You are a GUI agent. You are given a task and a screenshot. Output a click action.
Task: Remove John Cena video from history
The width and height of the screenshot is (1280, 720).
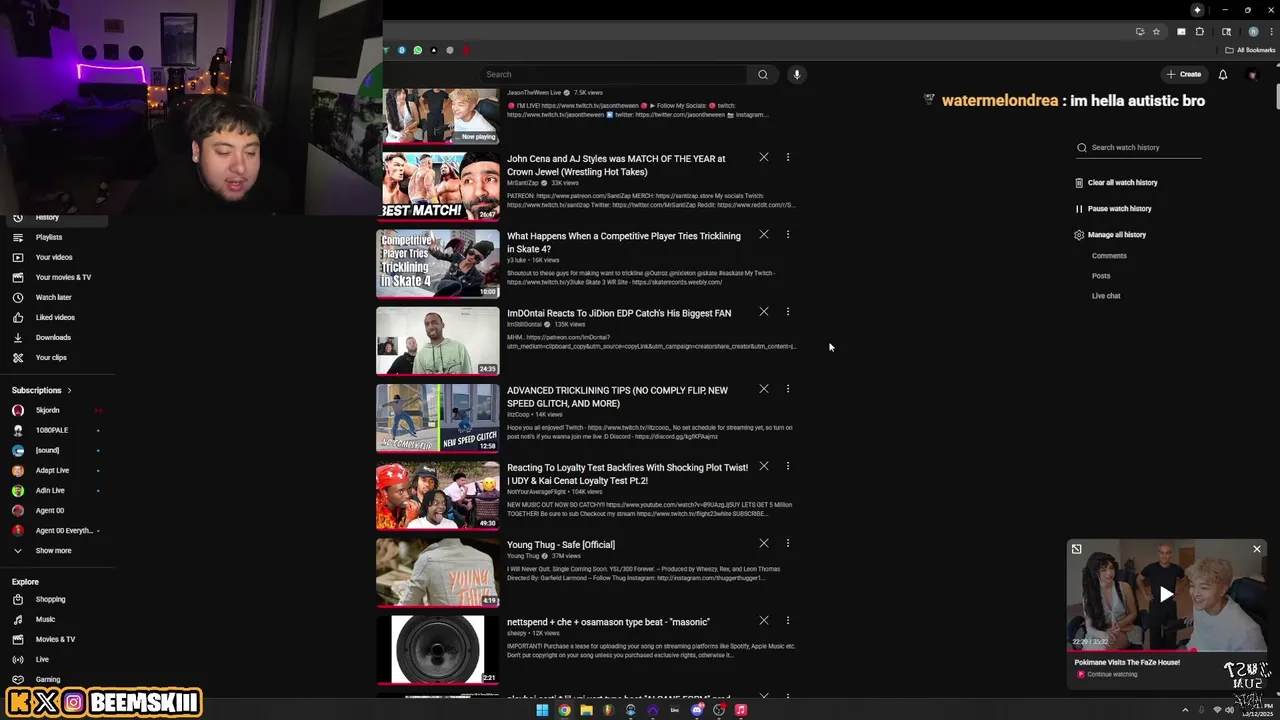click(764, 157)
